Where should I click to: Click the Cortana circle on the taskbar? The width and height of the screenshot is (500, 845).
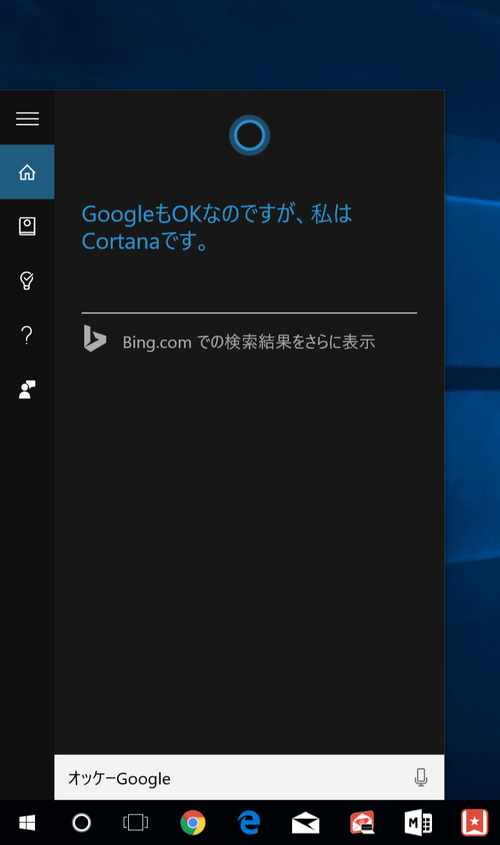82,822
